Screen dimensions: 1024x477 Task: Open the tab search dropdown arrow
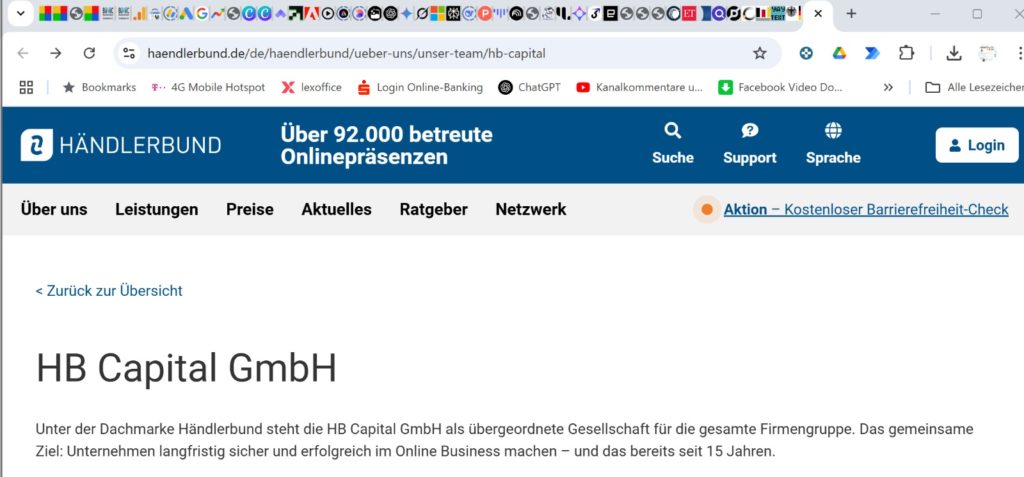(20, 14)
